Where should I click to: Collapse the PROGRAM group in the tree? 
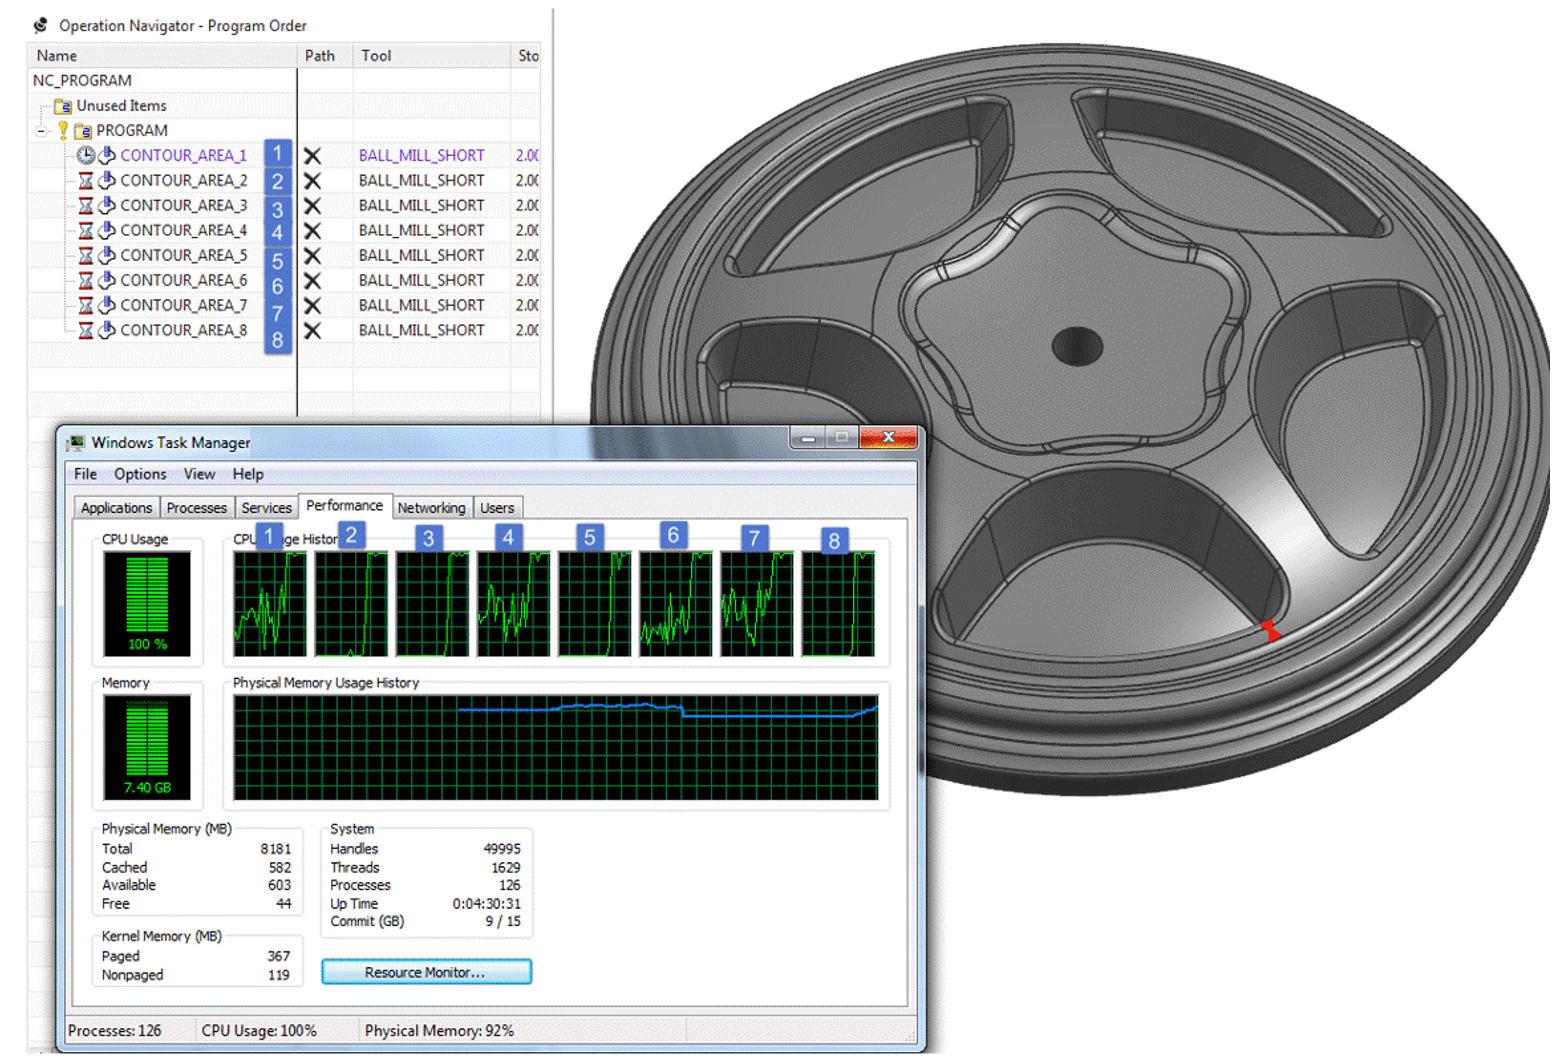pos(41,131)
